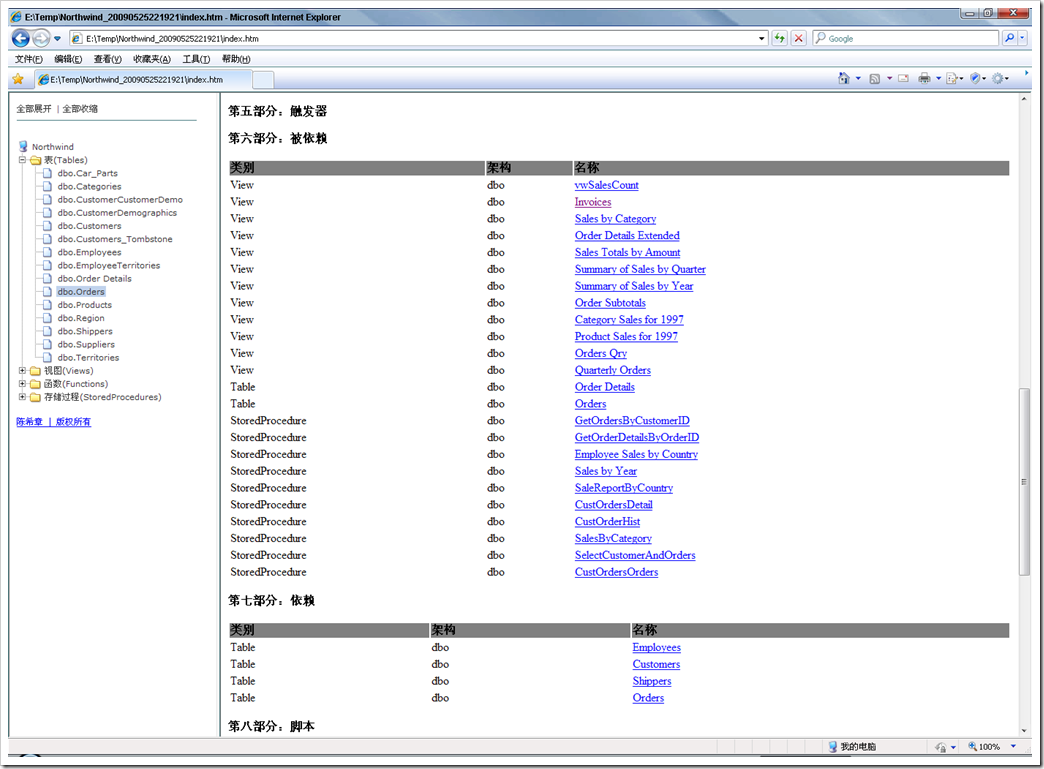Open the 文件(F) menu
This screenshot has height=769, width=1044.
[x=29, y=59]
